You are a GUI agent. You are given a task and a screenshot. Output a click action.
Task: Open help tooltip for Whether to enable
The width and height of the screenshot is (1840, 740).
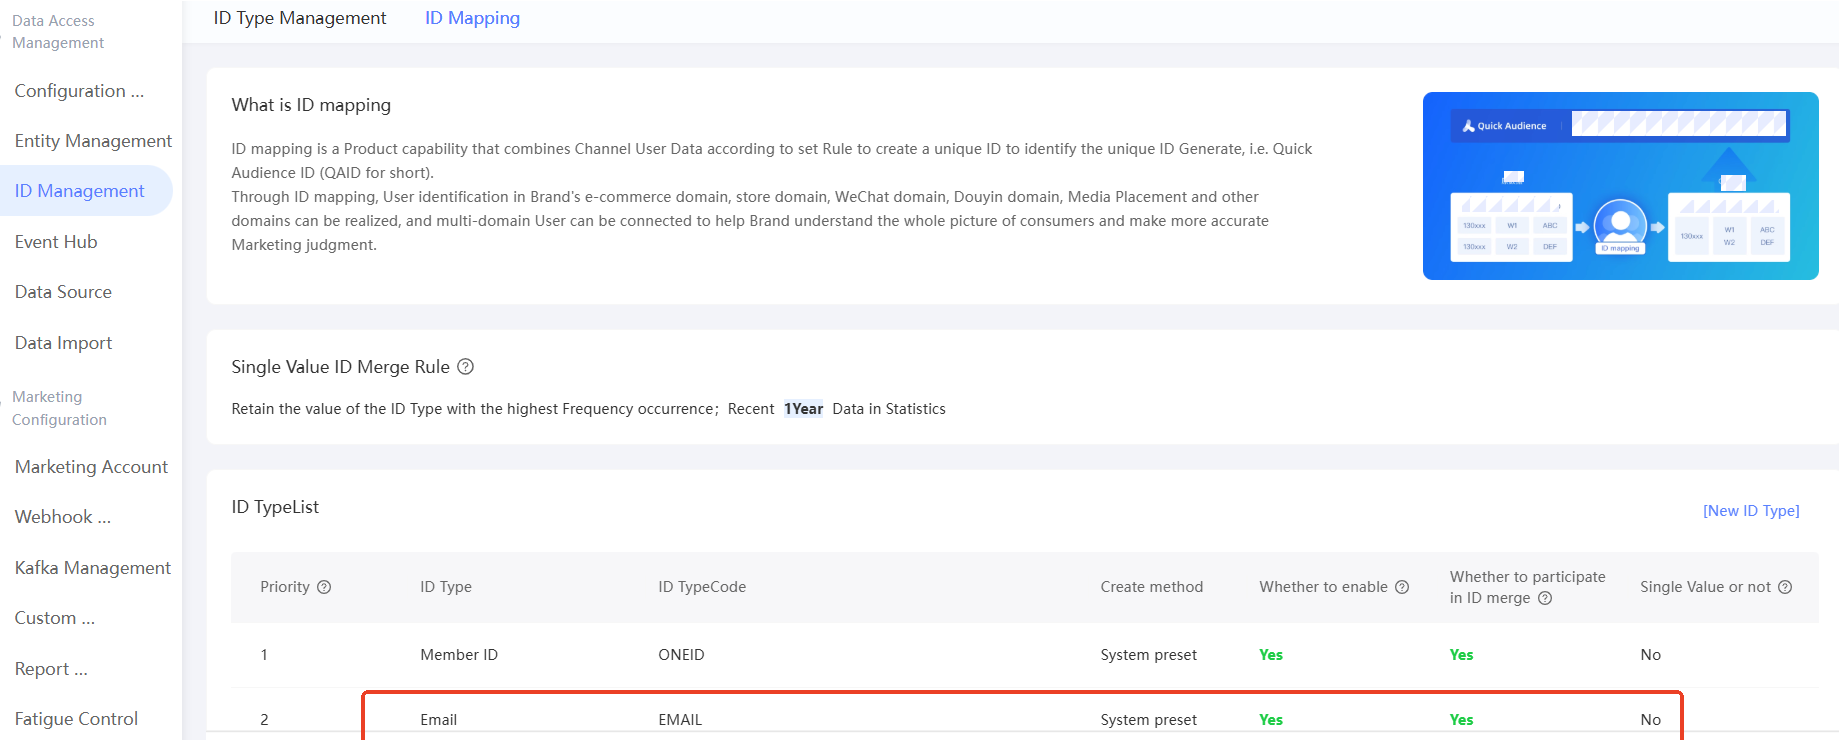point(1402,587)
